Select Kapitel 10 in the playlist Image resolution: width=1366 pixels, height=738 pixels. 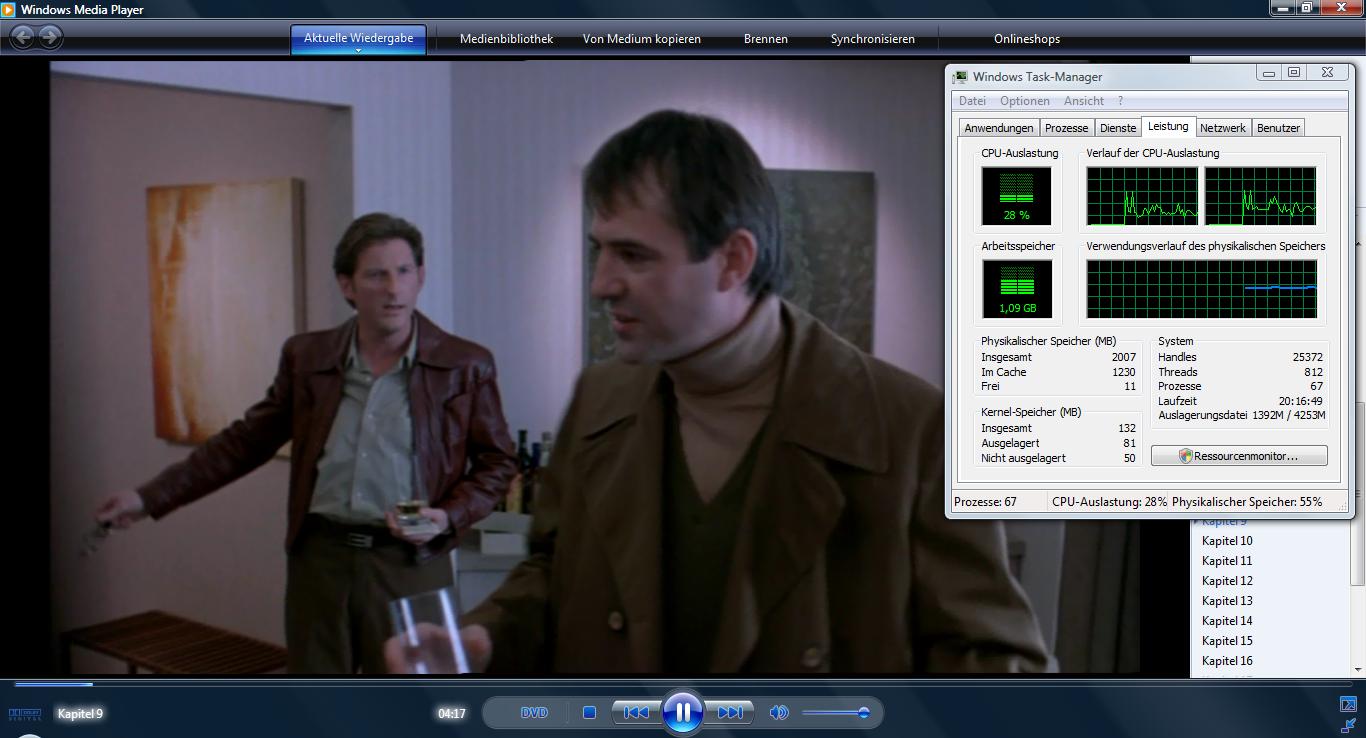[1227, 541]
